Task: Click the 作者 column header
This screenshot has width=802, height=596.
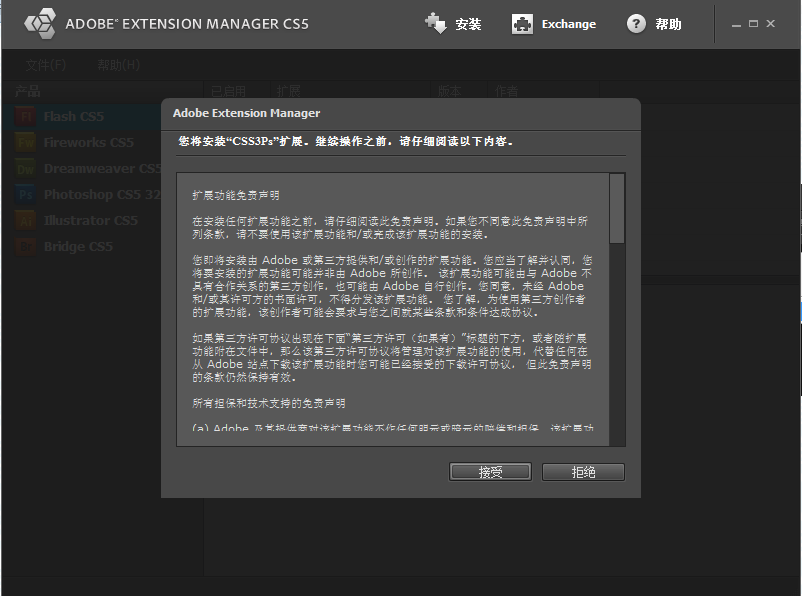Action: click(x=507, y=91)
